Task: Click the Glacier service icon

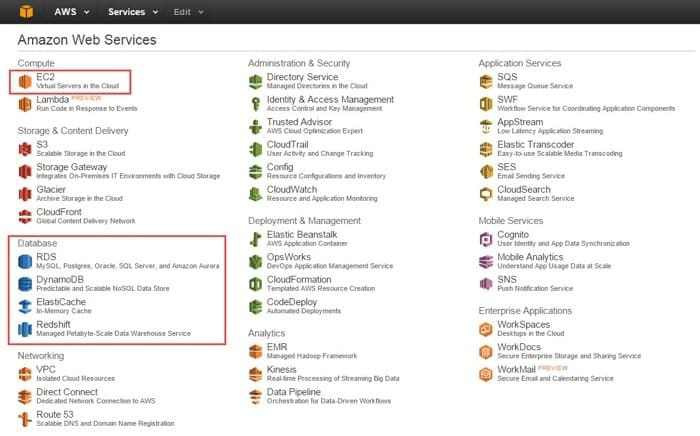Action: coord(25,194)
